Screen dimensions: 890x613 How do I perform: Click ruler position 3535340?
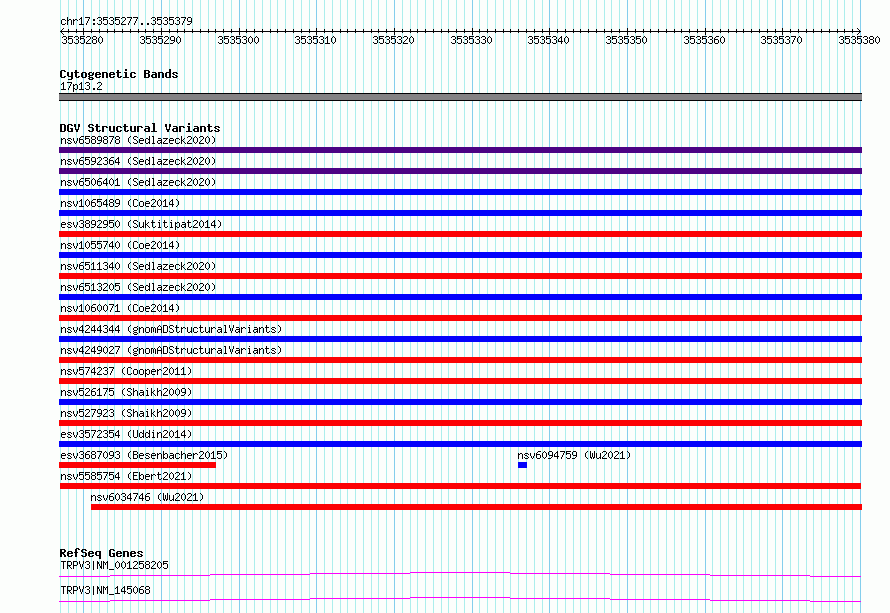click(x=548, y=40)
